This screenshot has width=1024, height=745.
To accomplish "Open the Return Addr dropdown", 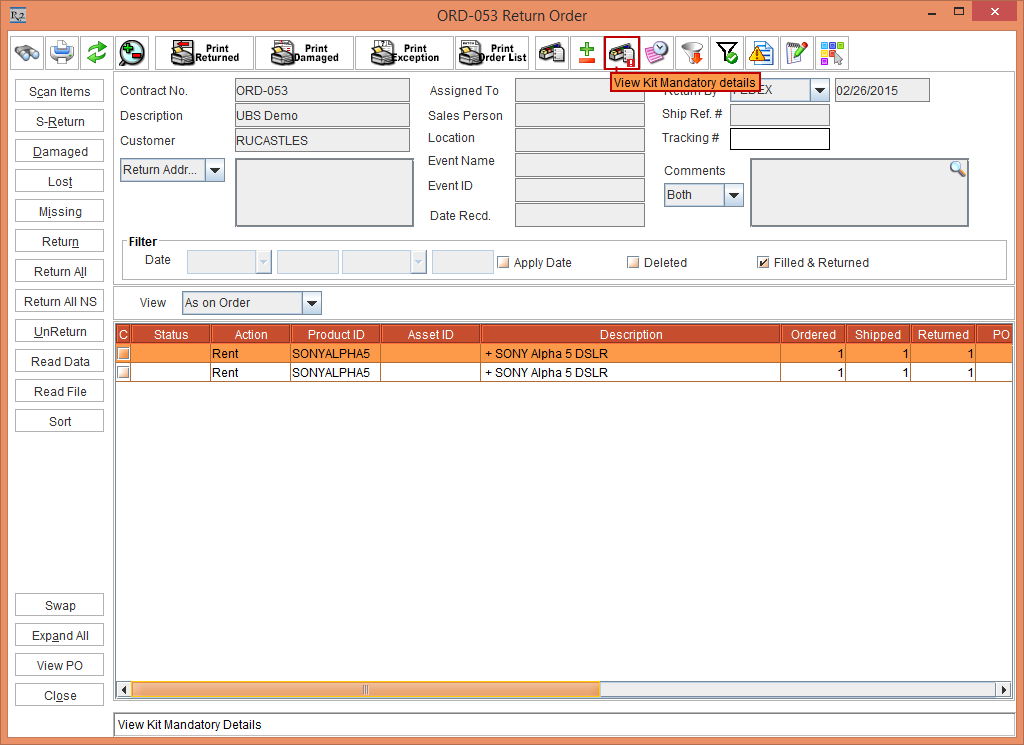I will pyautogui.click(x=214, y=170).
